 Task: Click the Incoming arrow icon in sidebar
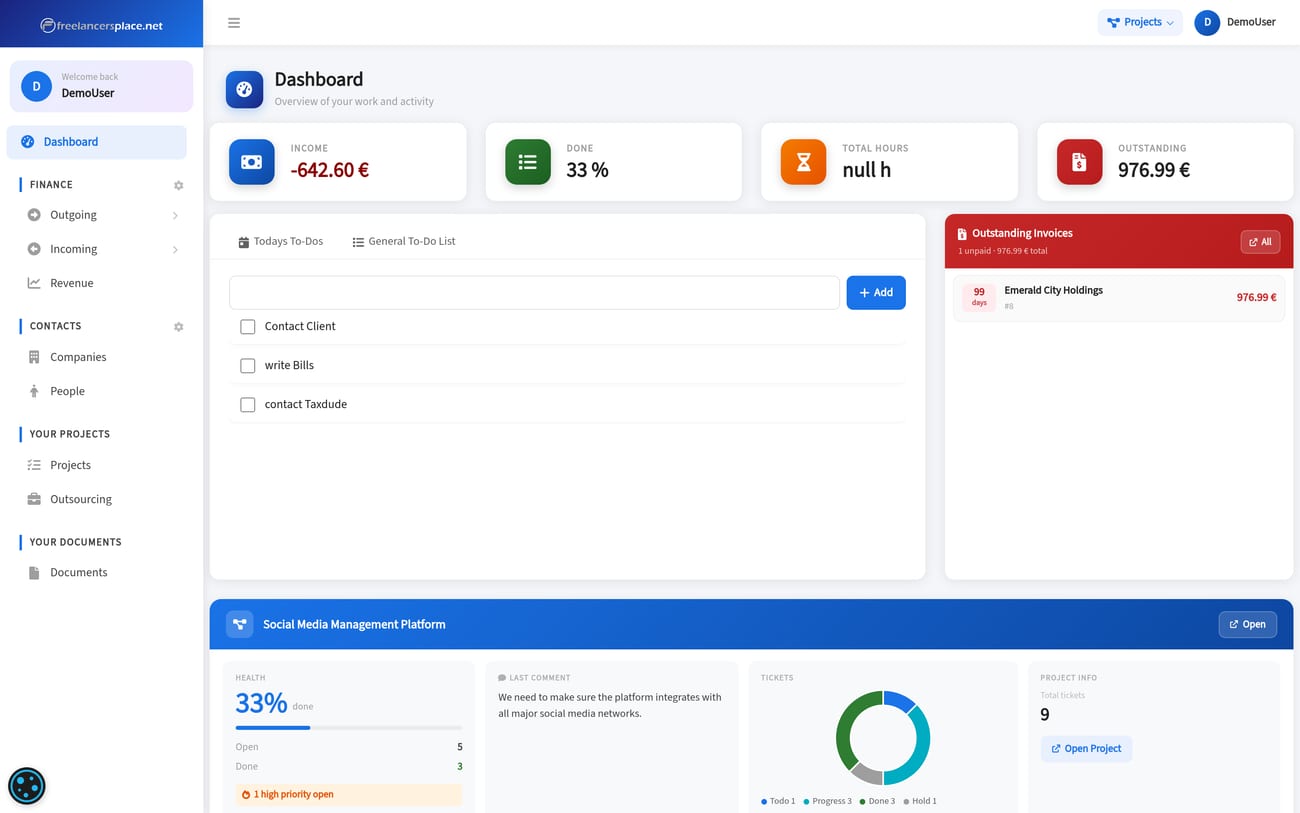point(34,249)
